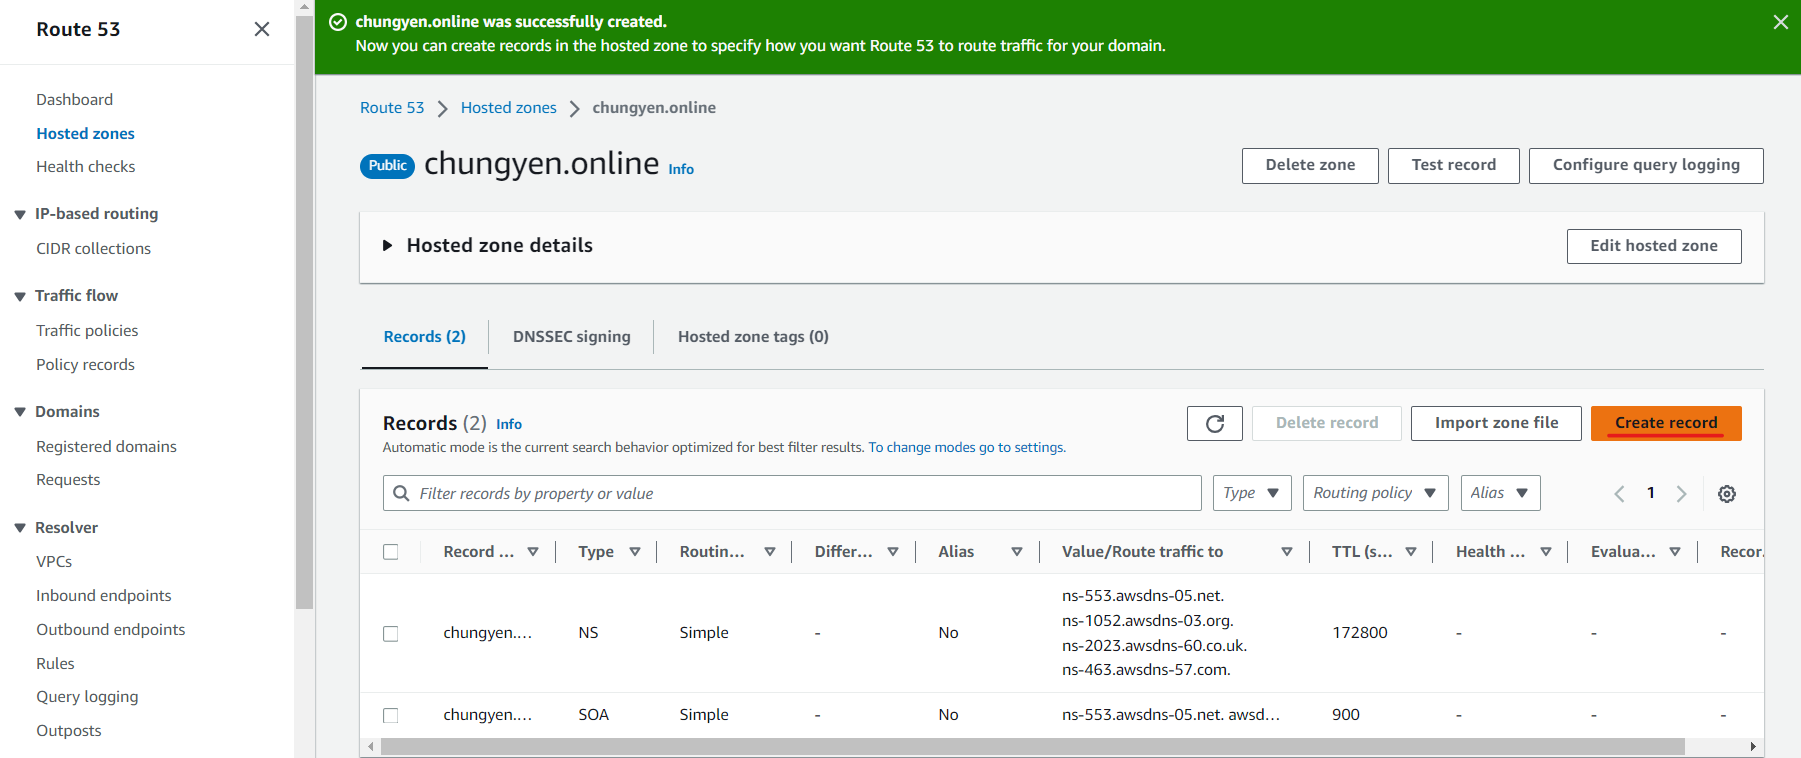Tick the checkbox for the SOA record

pos(391,715)
